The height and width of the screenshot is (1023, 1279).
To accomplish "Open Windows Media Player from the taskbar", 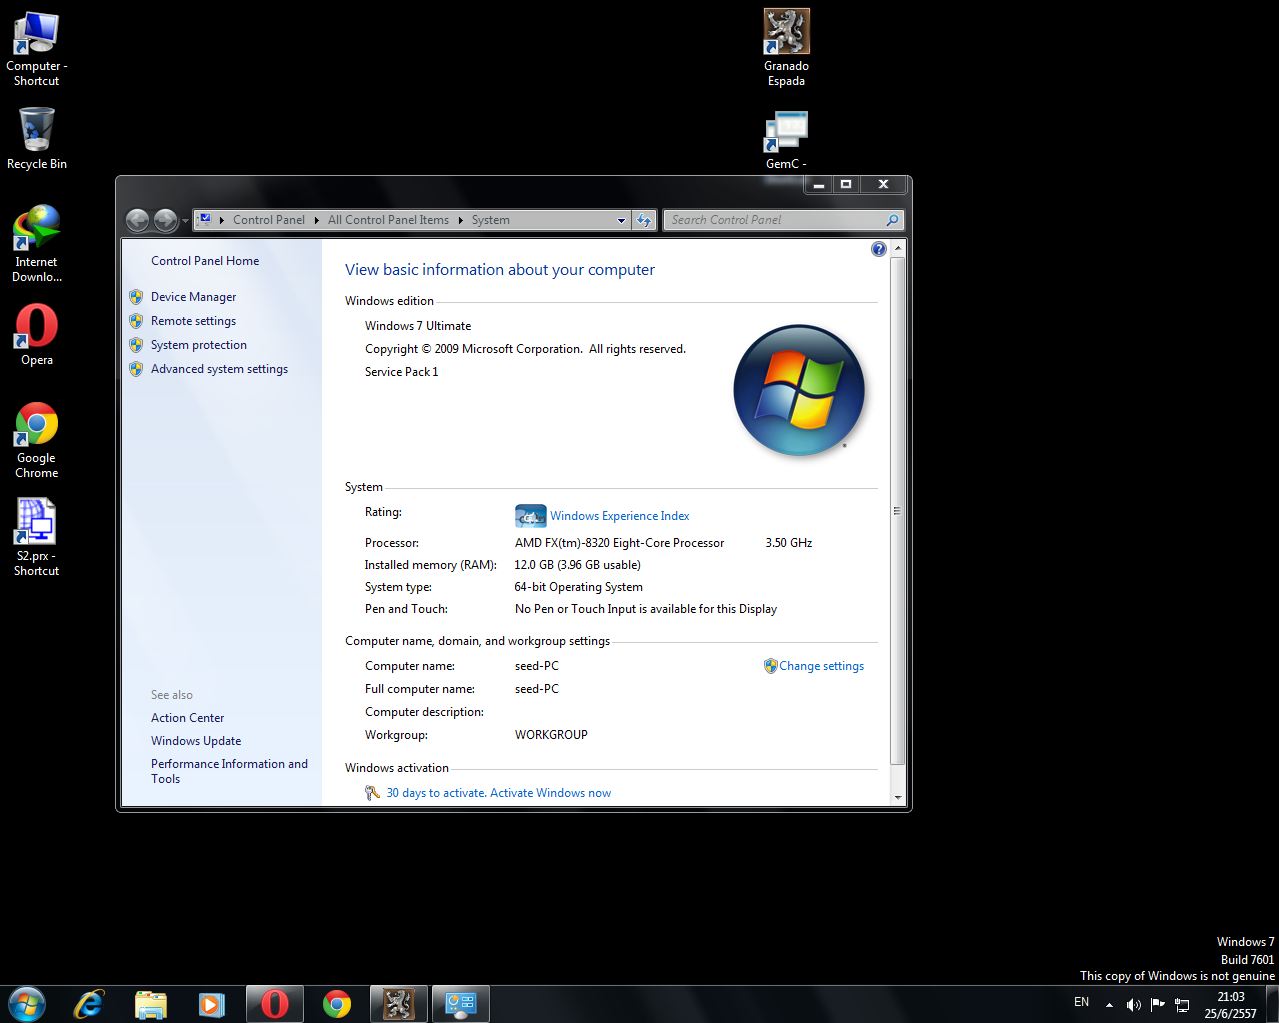I will (211, 1003).
